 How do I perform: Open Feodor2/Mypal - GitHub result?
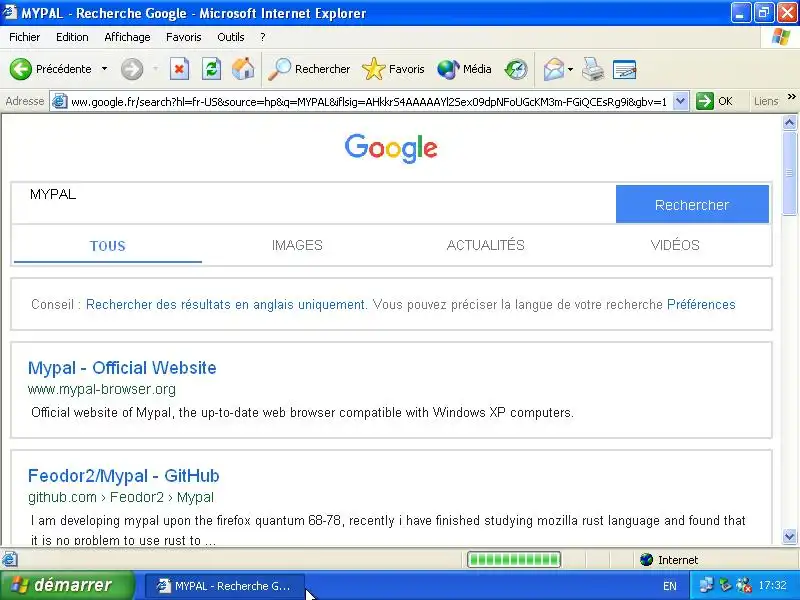click(123, 476)
